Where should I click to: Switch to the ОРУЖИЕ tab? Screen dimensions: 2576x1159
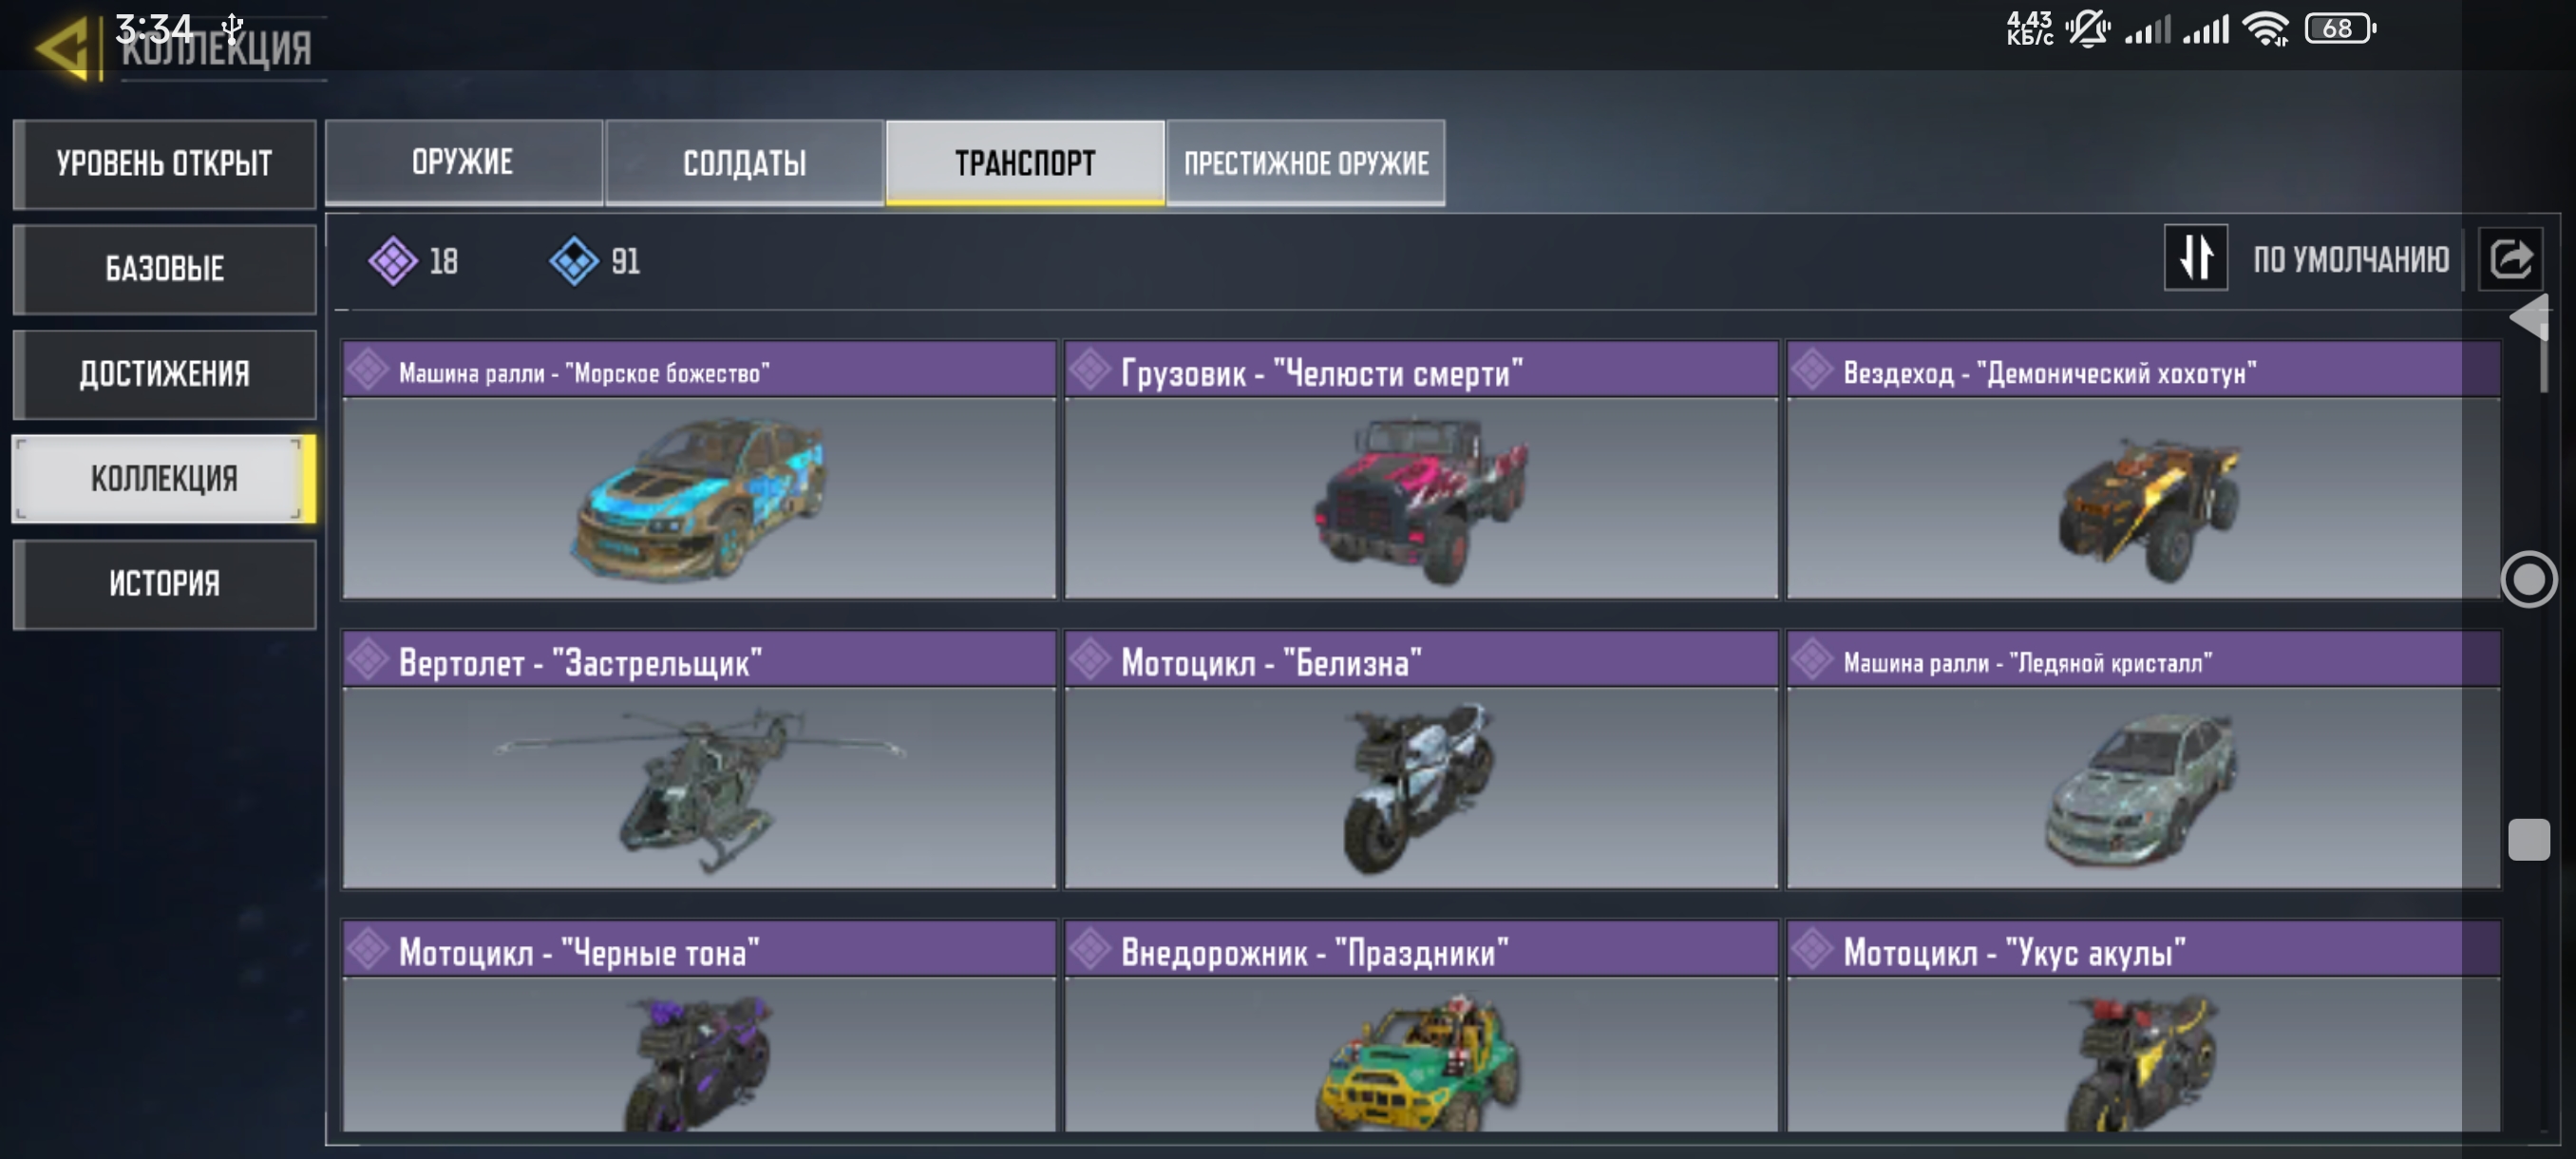[x=463, y=162]
